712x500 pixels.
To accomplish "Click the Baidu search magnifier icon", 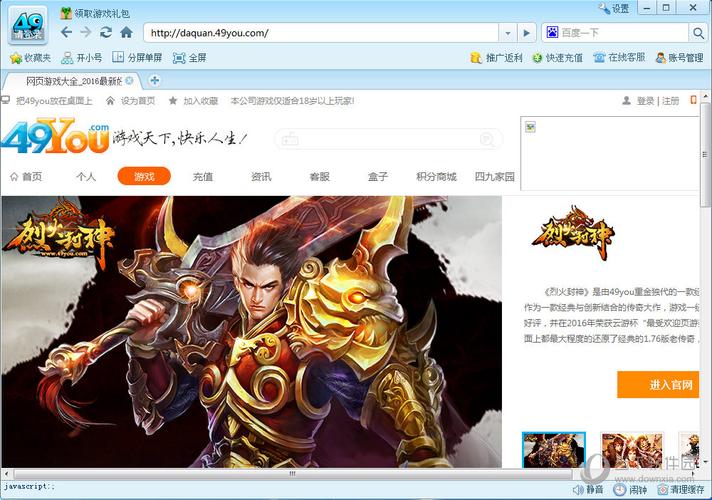I will pos(698,33).
